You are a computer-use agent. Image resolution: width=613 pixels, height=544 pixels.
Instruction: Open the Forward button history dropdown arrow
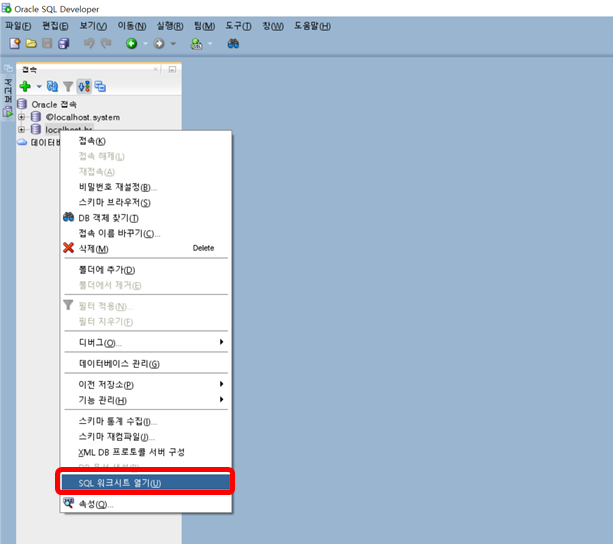coord(173,43)
